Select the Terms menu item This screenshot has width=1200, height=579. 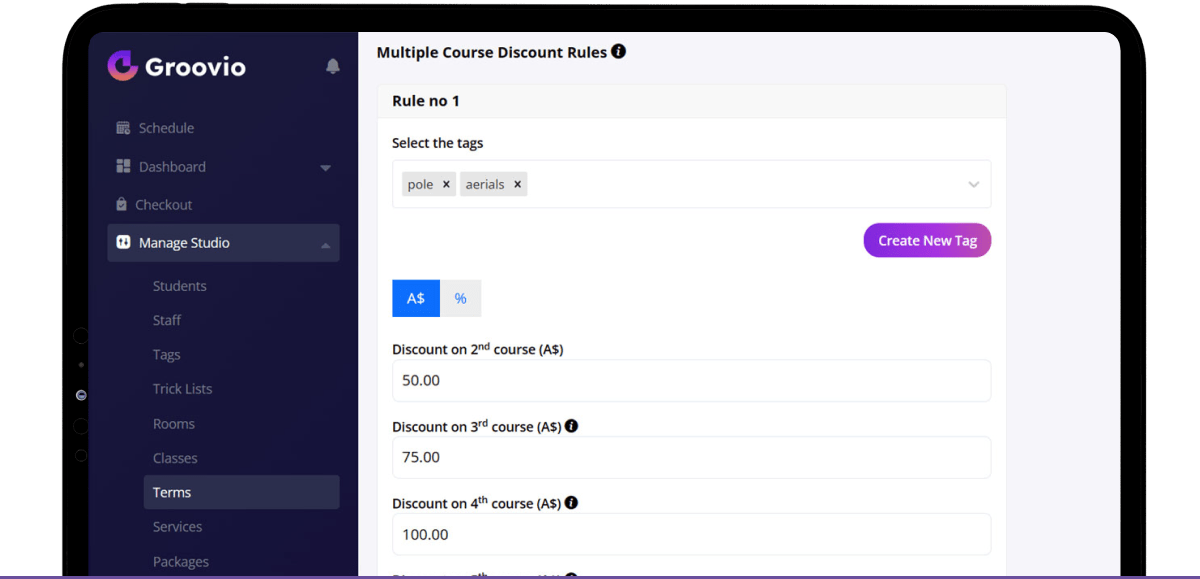(172, 492)
